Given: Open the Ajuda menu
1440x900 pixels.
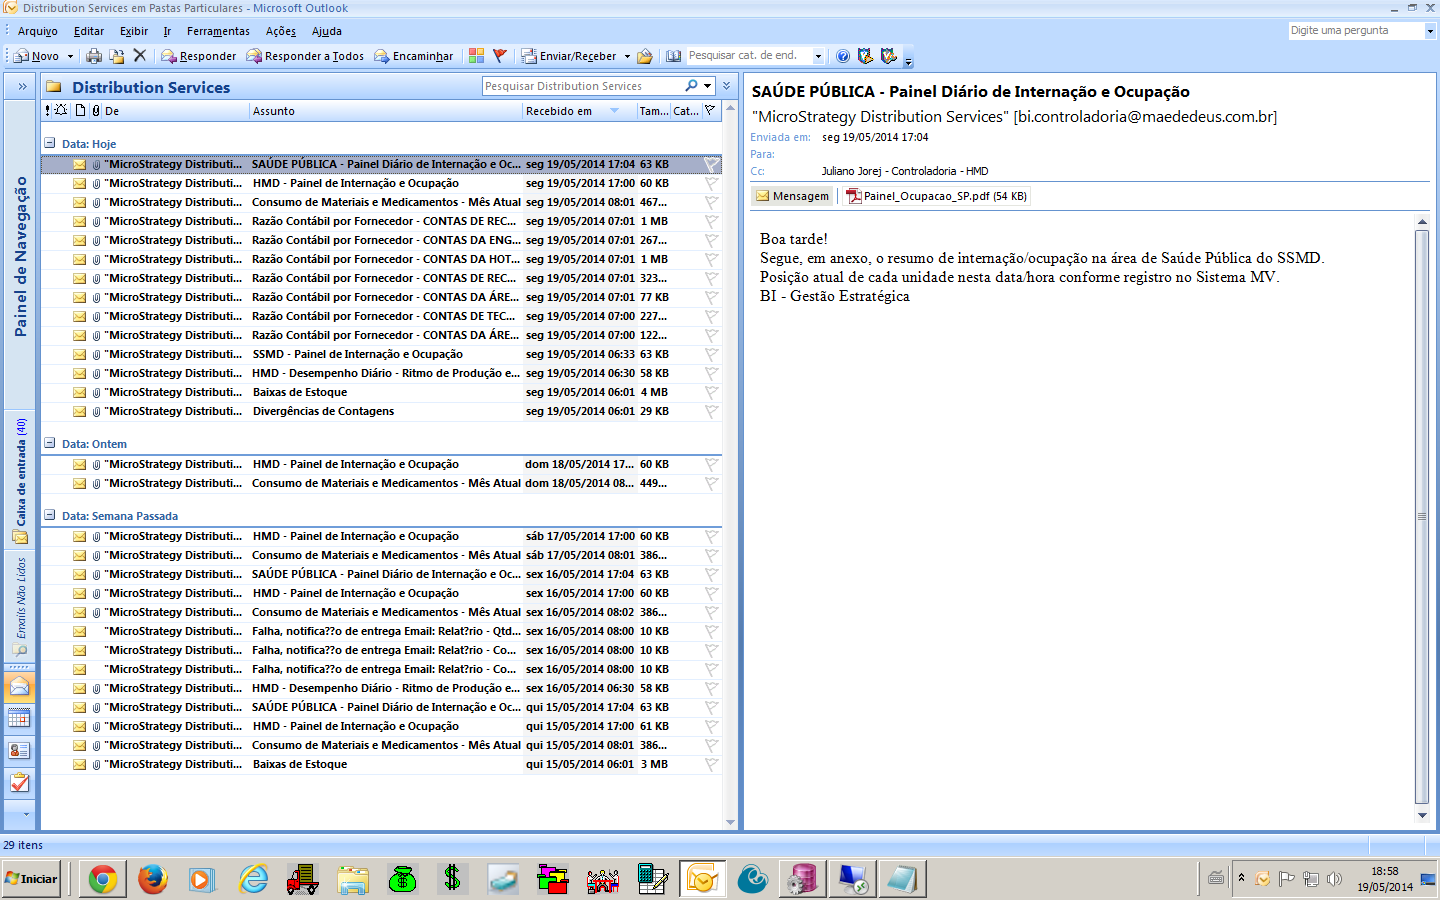Looking at the screenshot, I should coord(327,31).
